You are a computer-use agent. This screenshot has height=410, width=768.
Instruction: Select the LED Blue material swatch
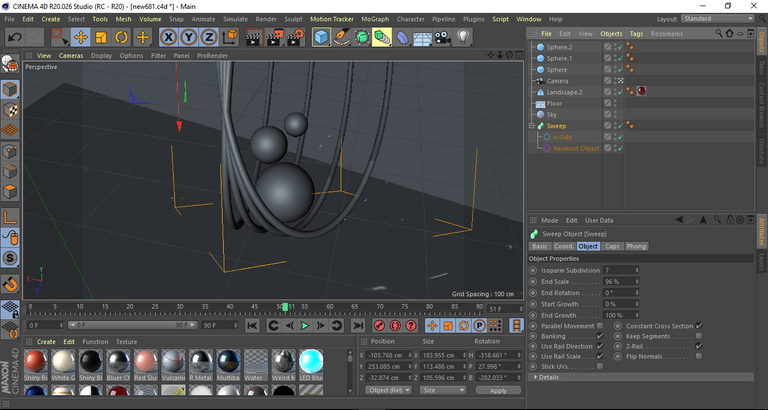tap(311, 362)
